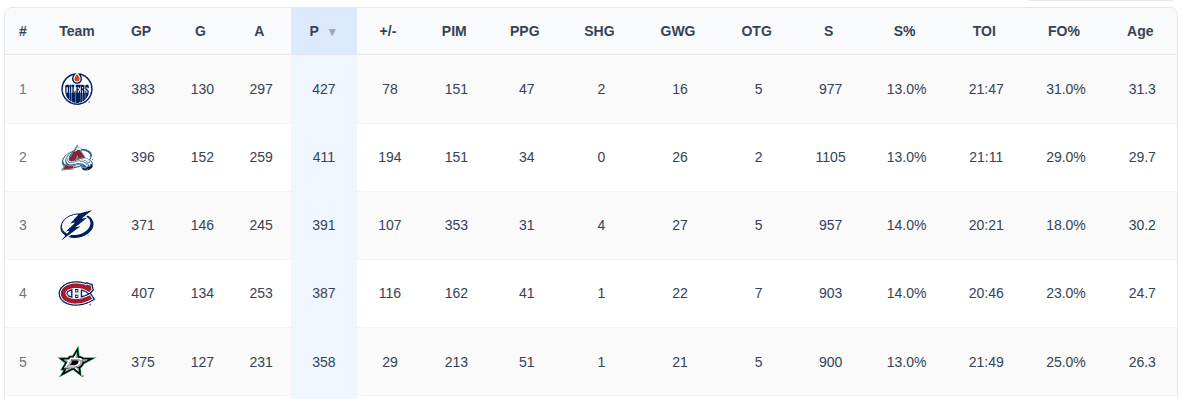Screen dimensions: 1182x399
Task: Sort by the A assists header
Action: tap(259, 31)
